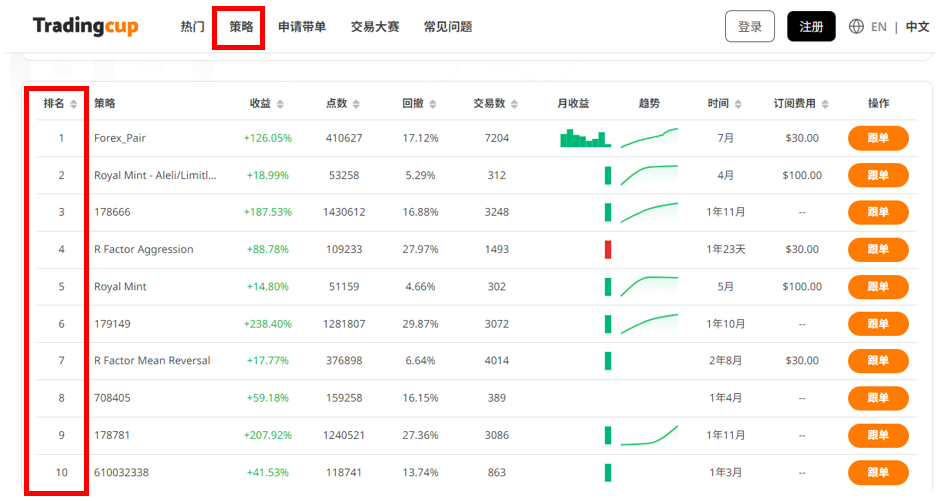Open the 策略 strategy tab
936x501 pixels.
point(241,27)
